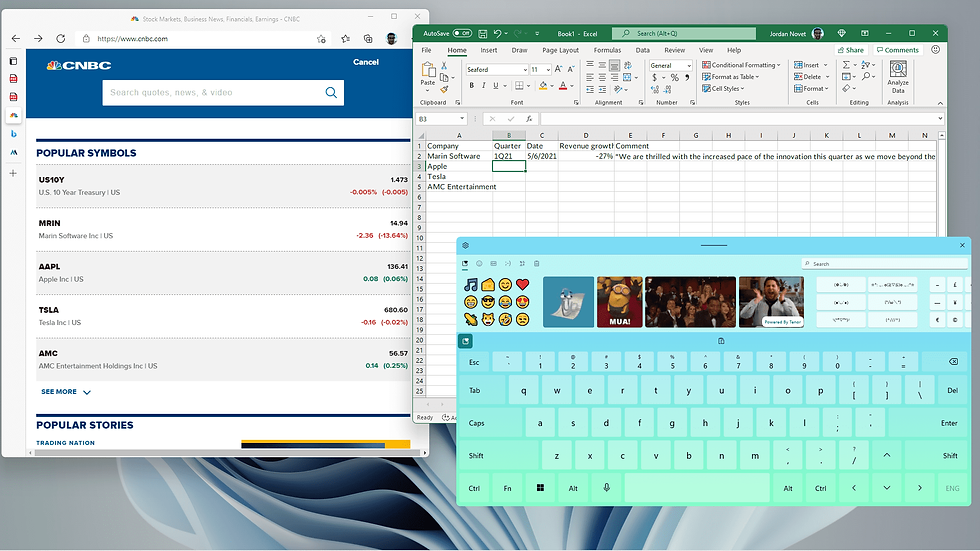Click the Format Painter brush icon
The height and width of the screenshot is (551, 980).
444,89
